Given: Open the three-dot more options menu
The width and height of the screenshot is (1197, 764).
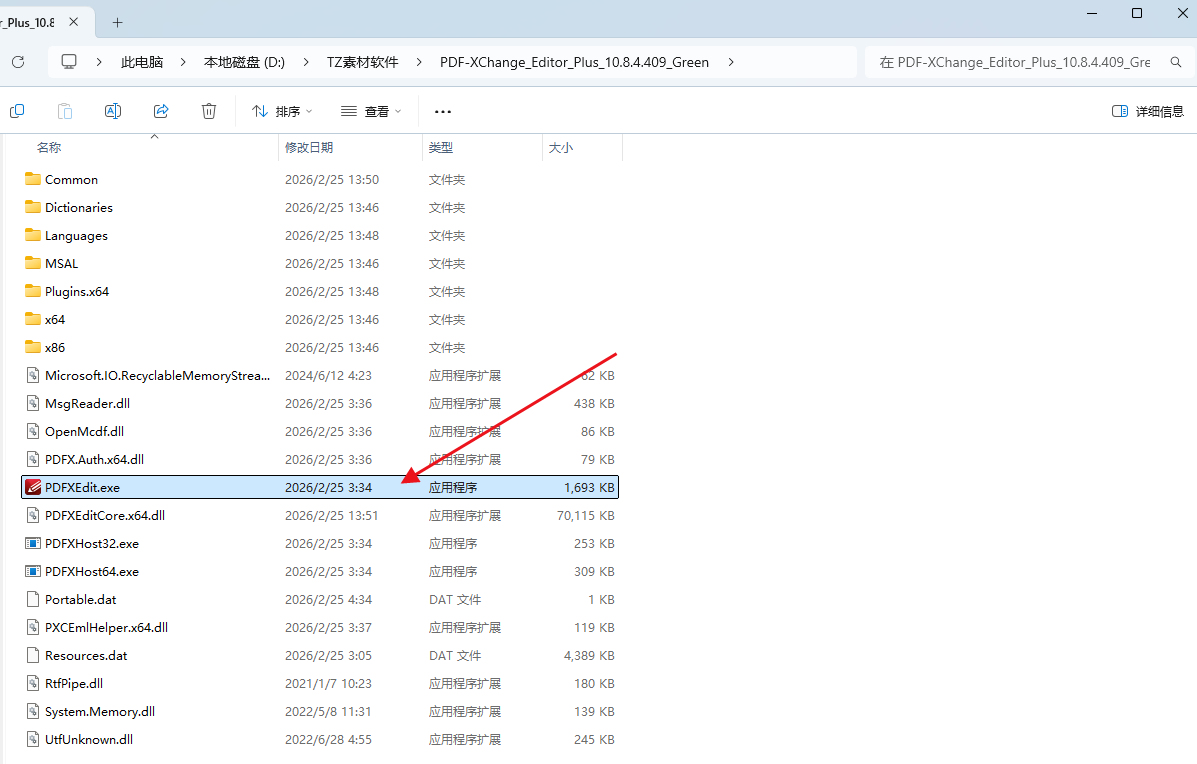Looking at the screenshot, I should coord(443,111).
